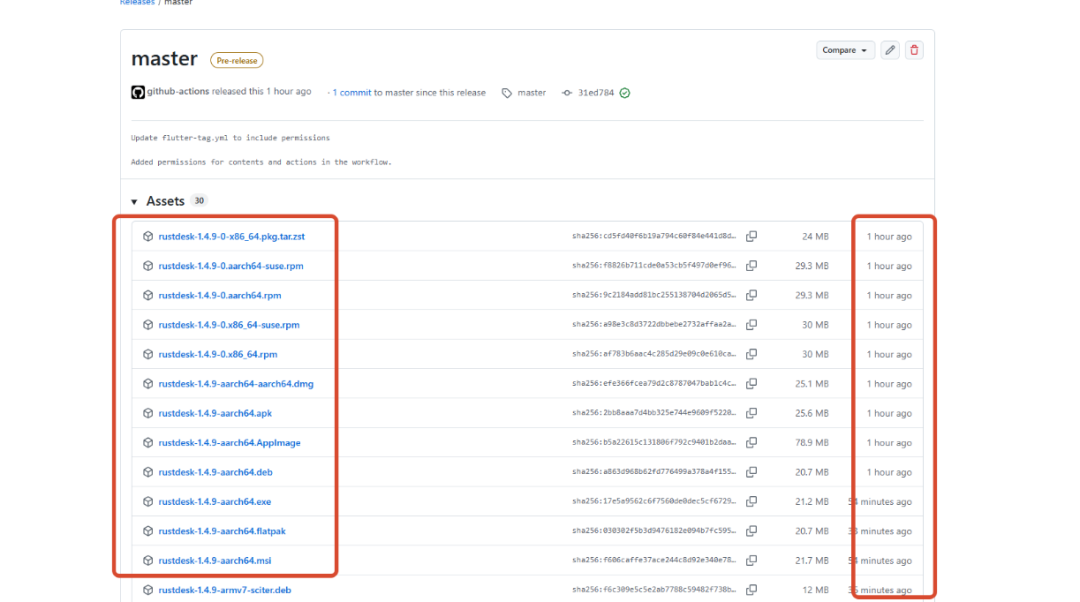
Task: Click the master tag link
Action: 531,92
